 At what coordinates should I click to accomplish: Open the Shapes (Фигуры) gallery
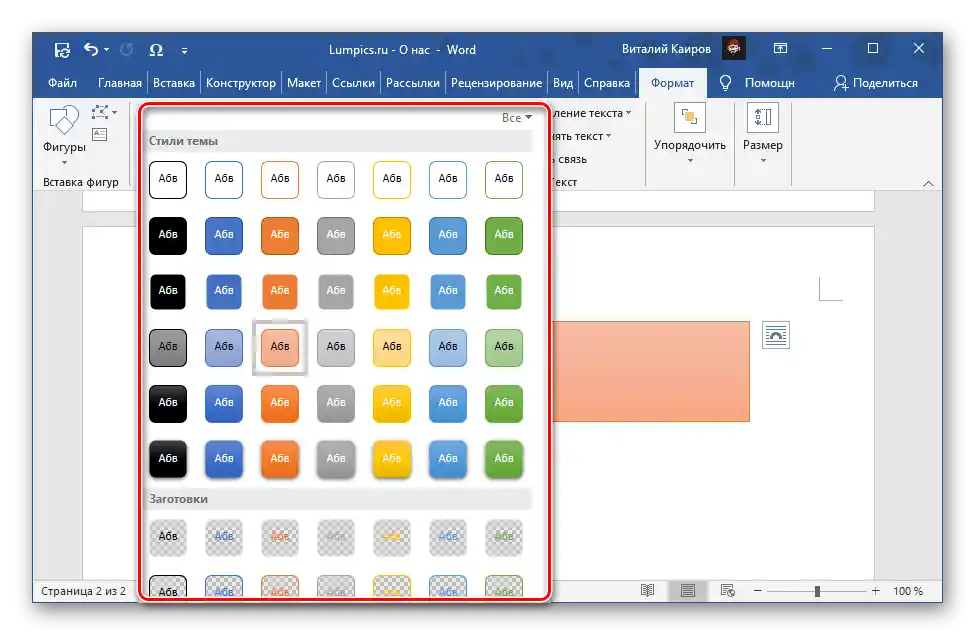click(64, 135)
